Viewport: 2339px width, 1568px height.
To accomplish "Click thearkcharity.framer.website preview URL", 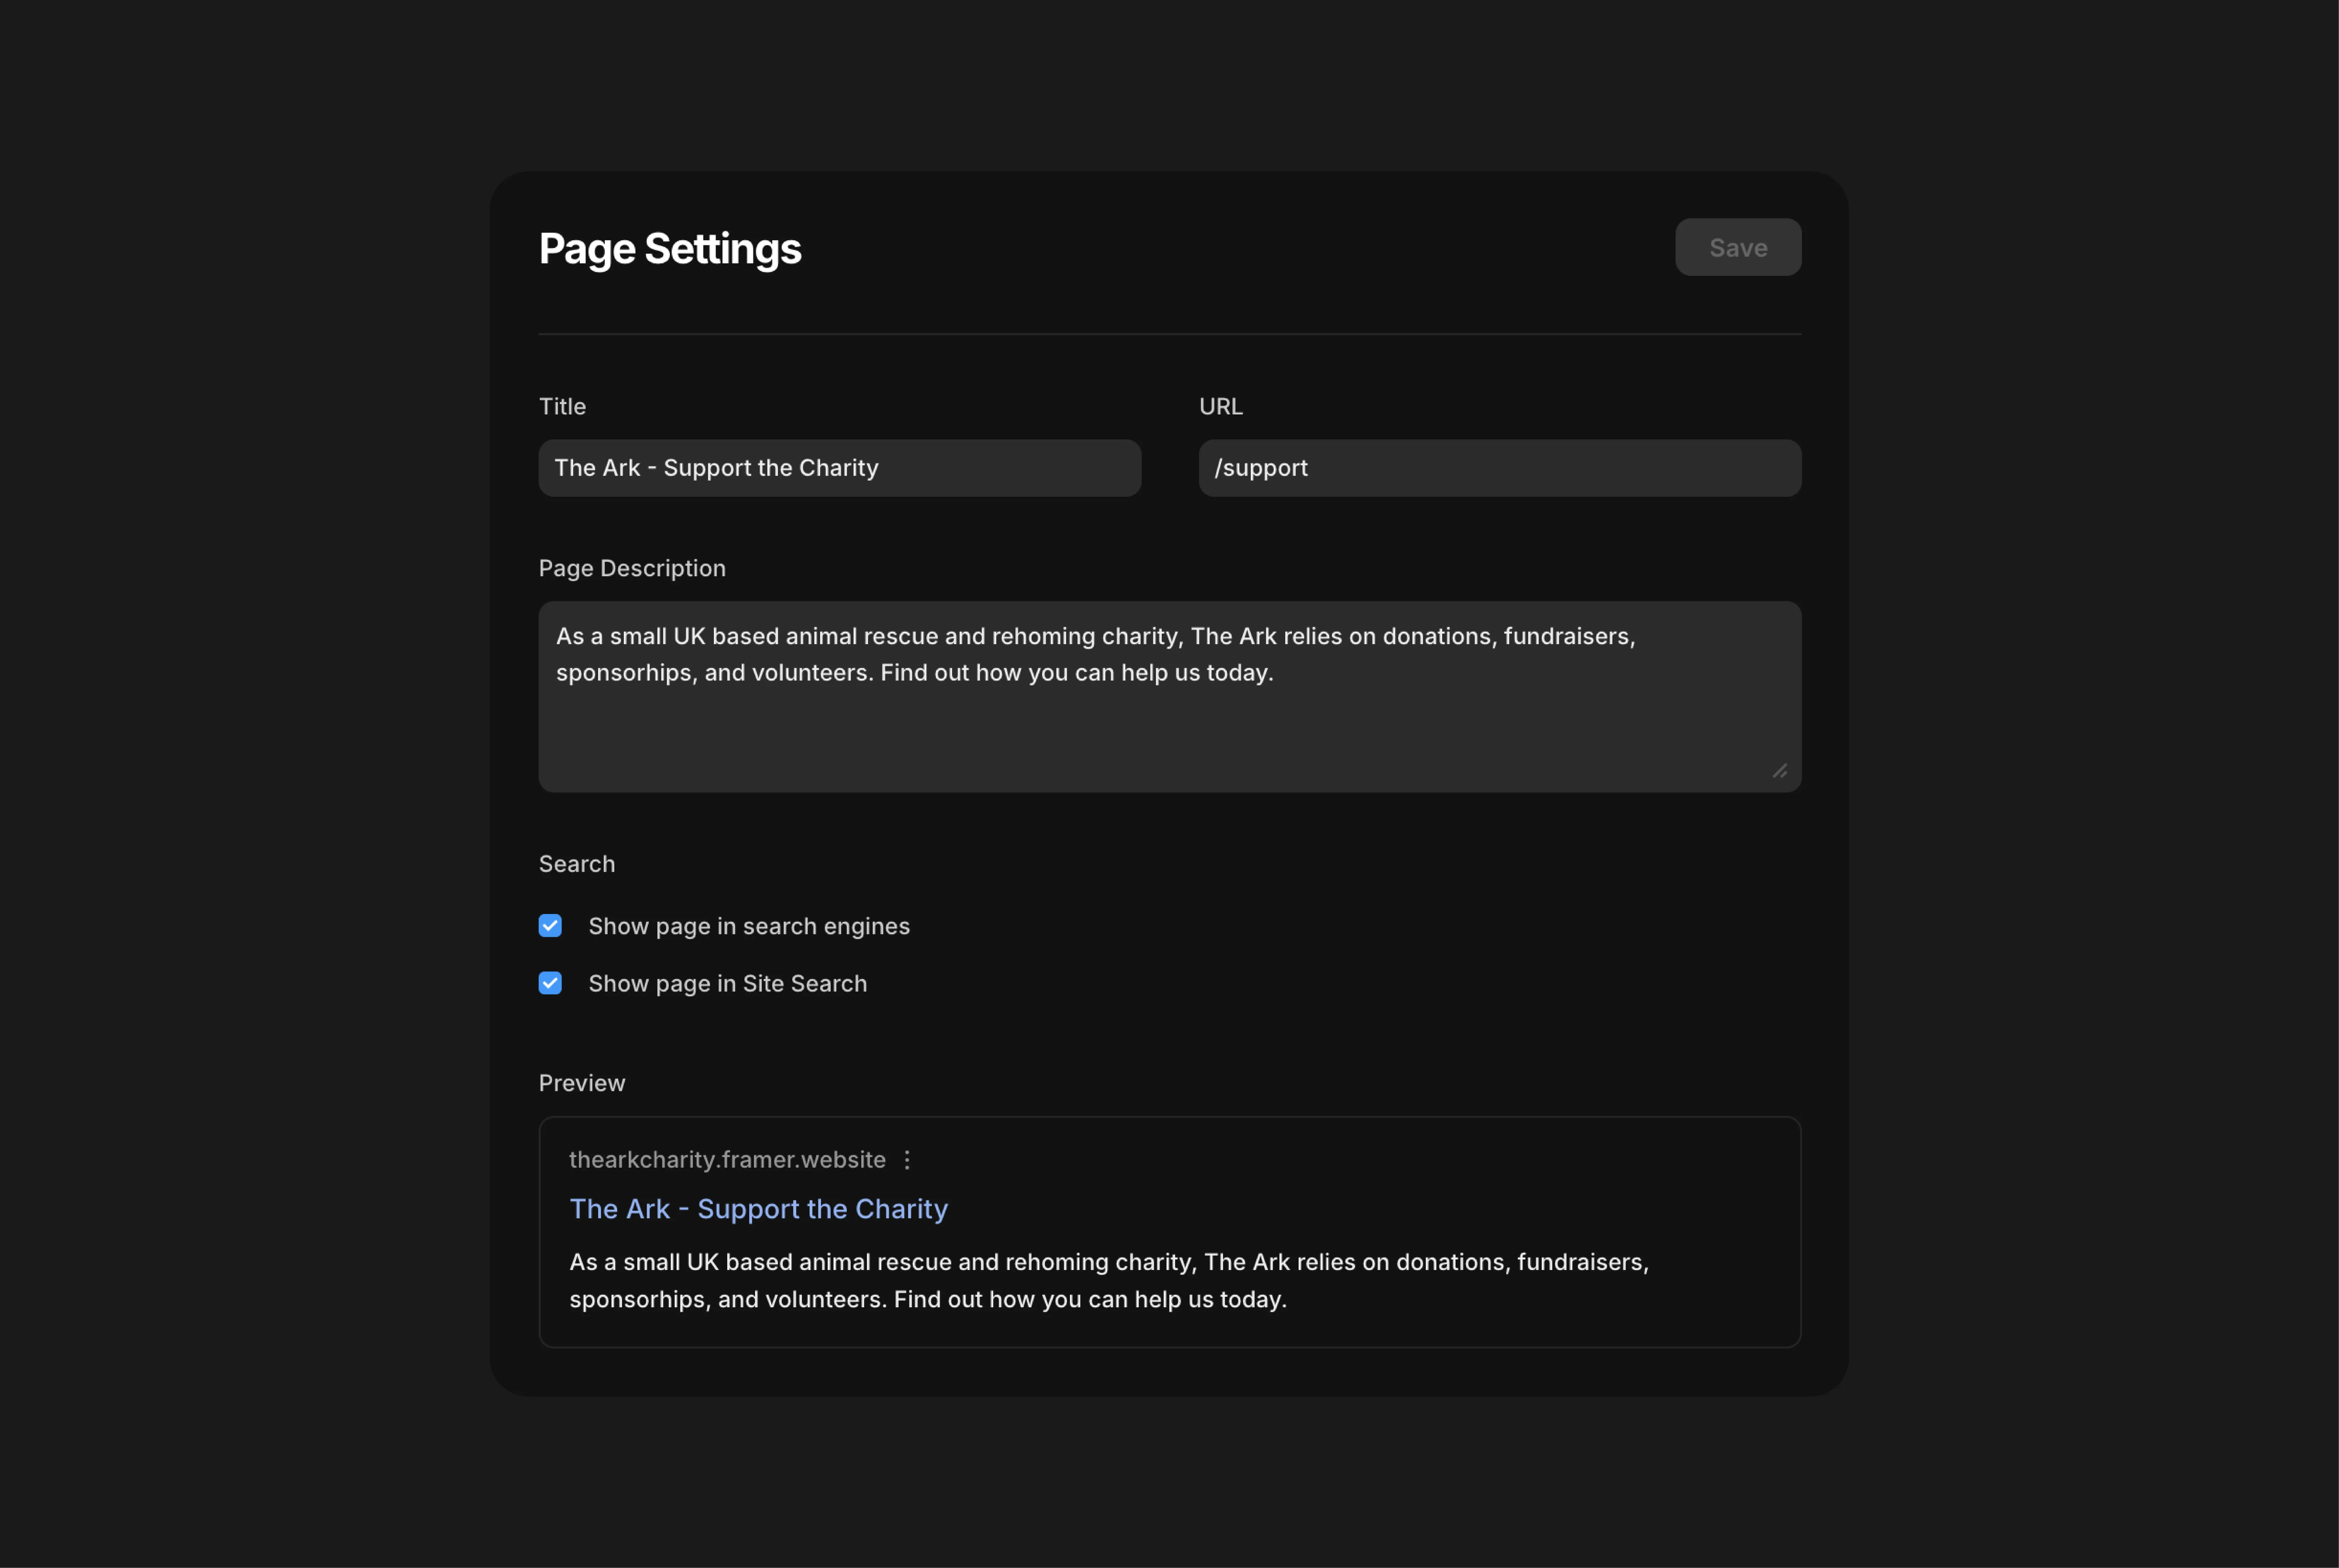I will point(727,1160).
